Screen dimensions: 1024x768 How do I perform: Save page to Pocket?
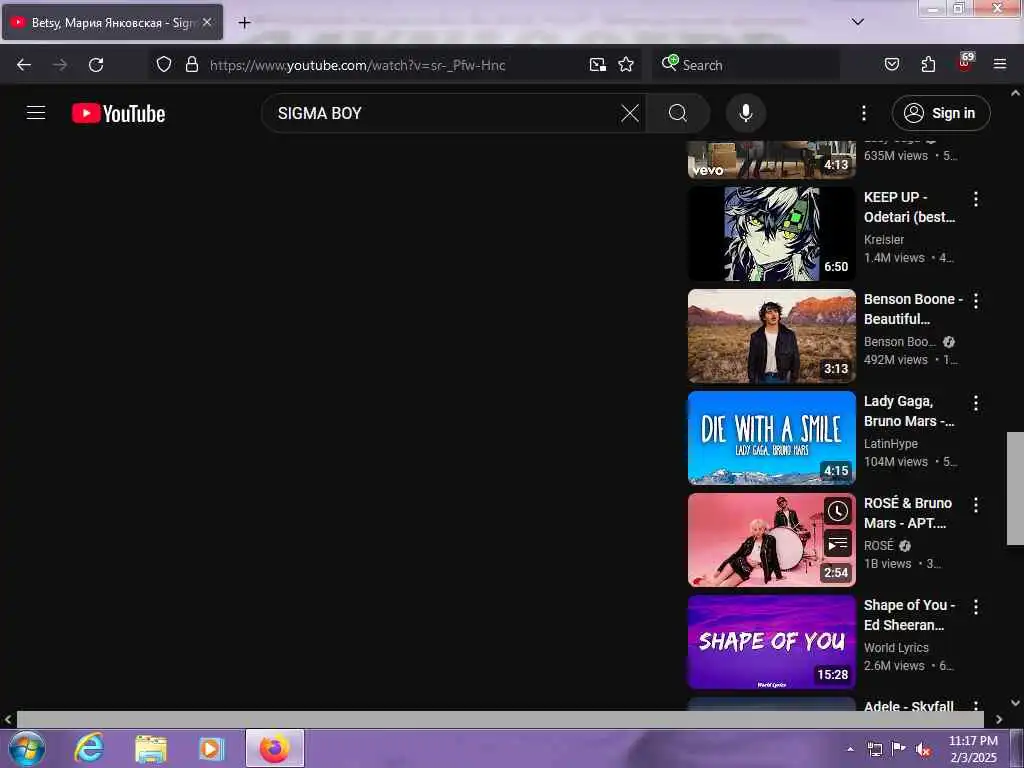click(x=891, y=64)
